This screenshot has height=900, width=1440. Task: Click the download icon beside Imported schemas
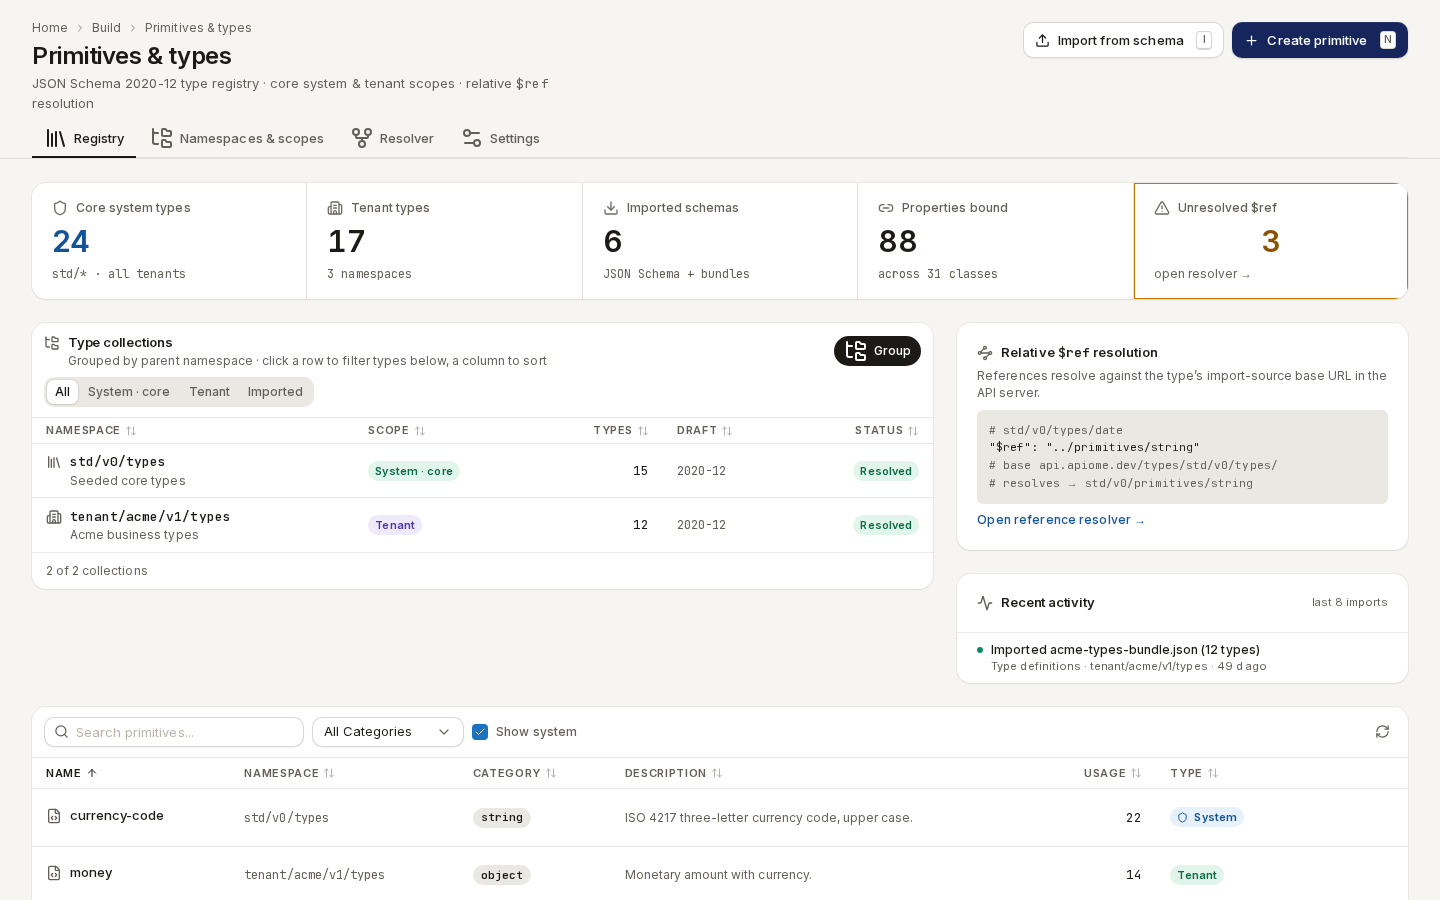(611, 208)
